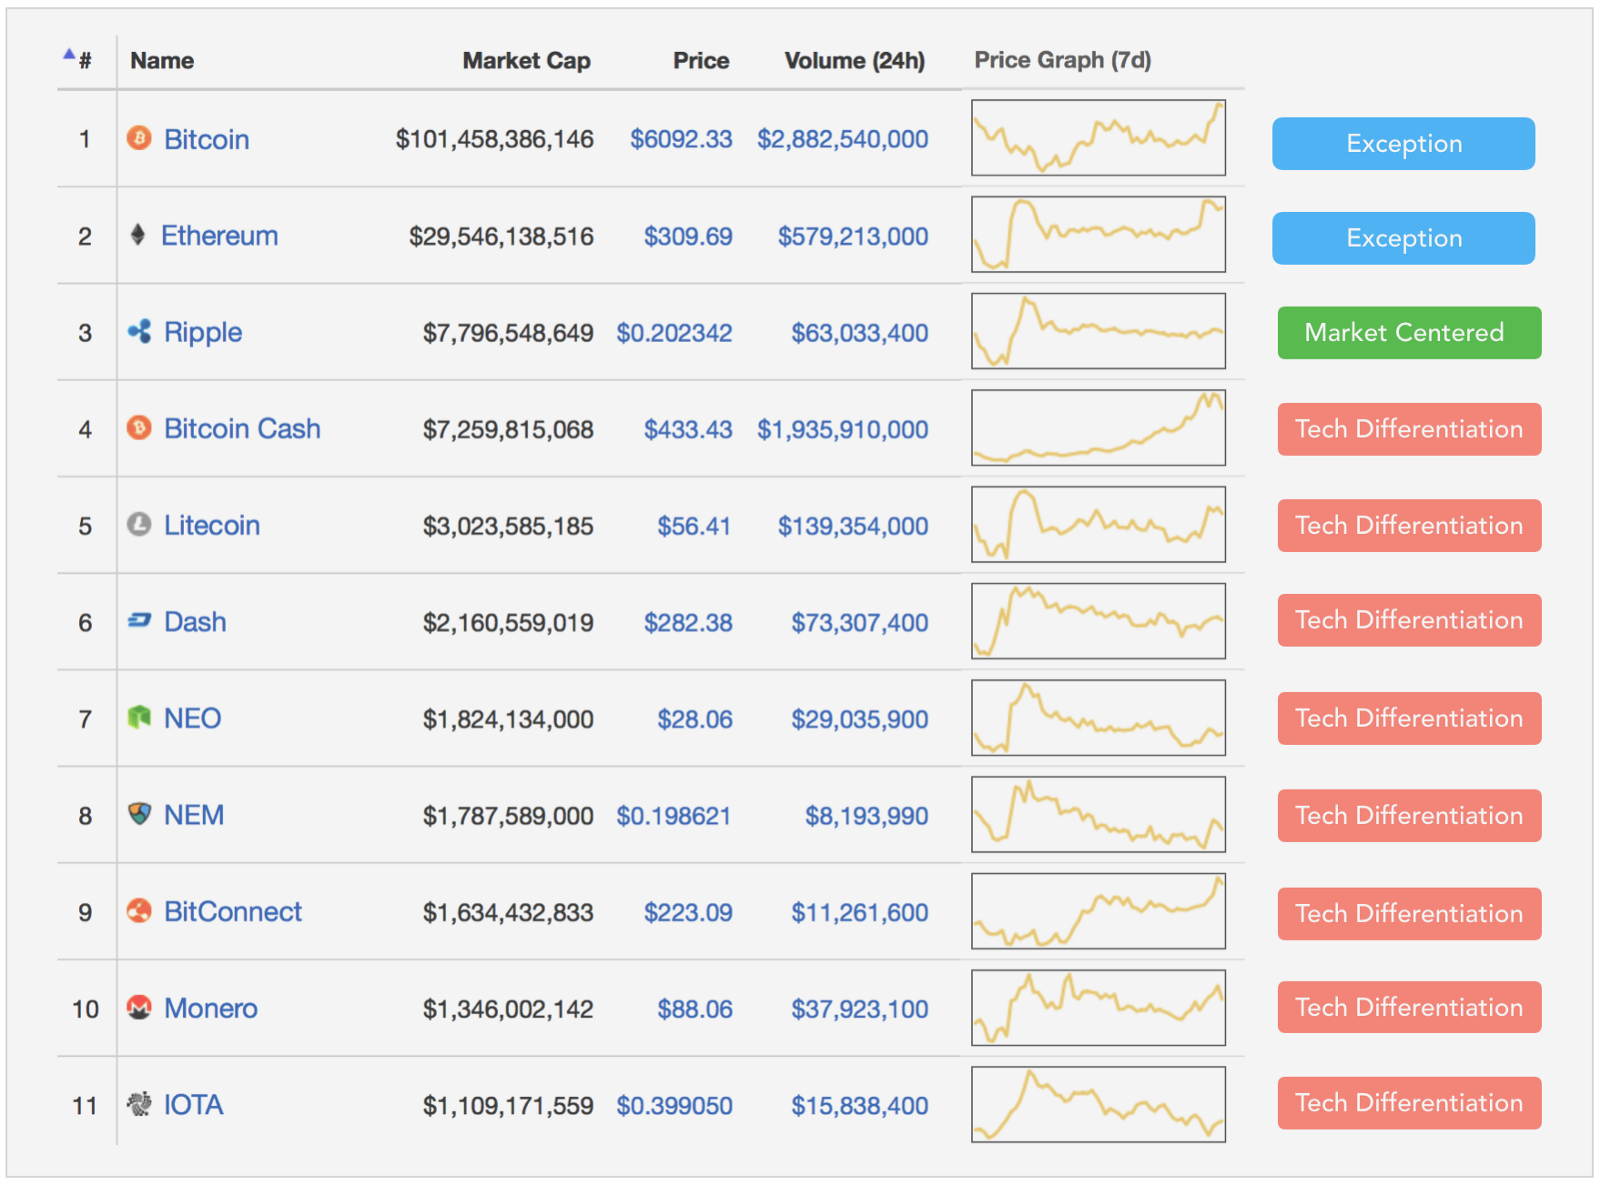Click the Ripple logo icon
This screenshot has width=1600, height=1184.
139,331
